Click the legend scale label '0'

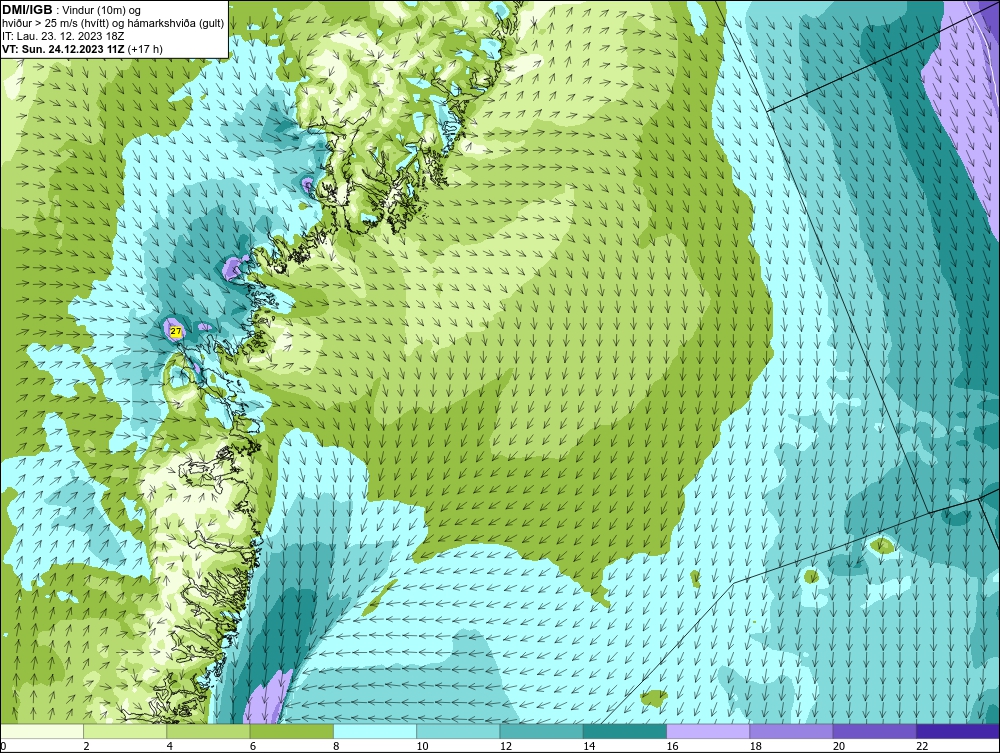[x=3, y=747]
